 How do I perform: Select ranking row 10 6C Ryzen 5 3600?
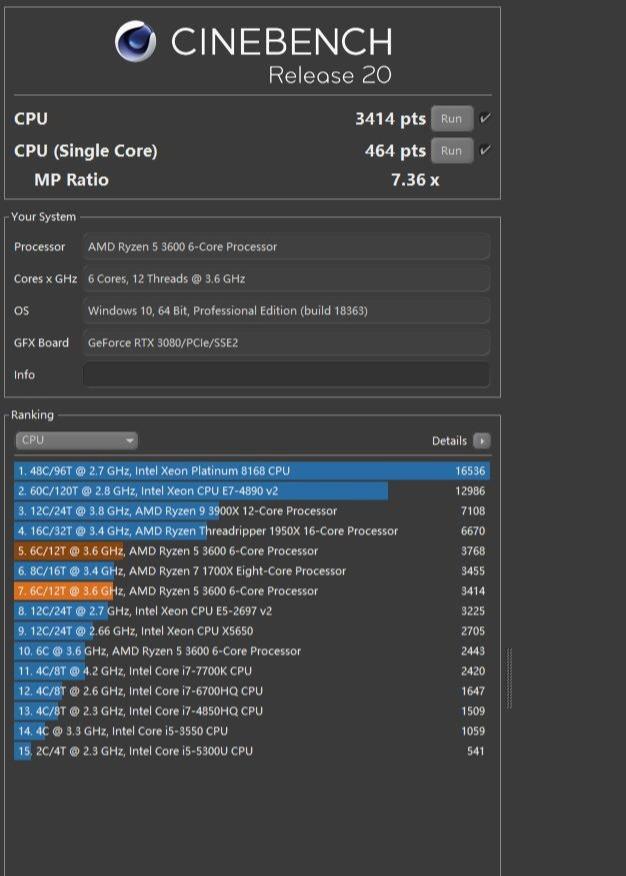pos(252,651)
